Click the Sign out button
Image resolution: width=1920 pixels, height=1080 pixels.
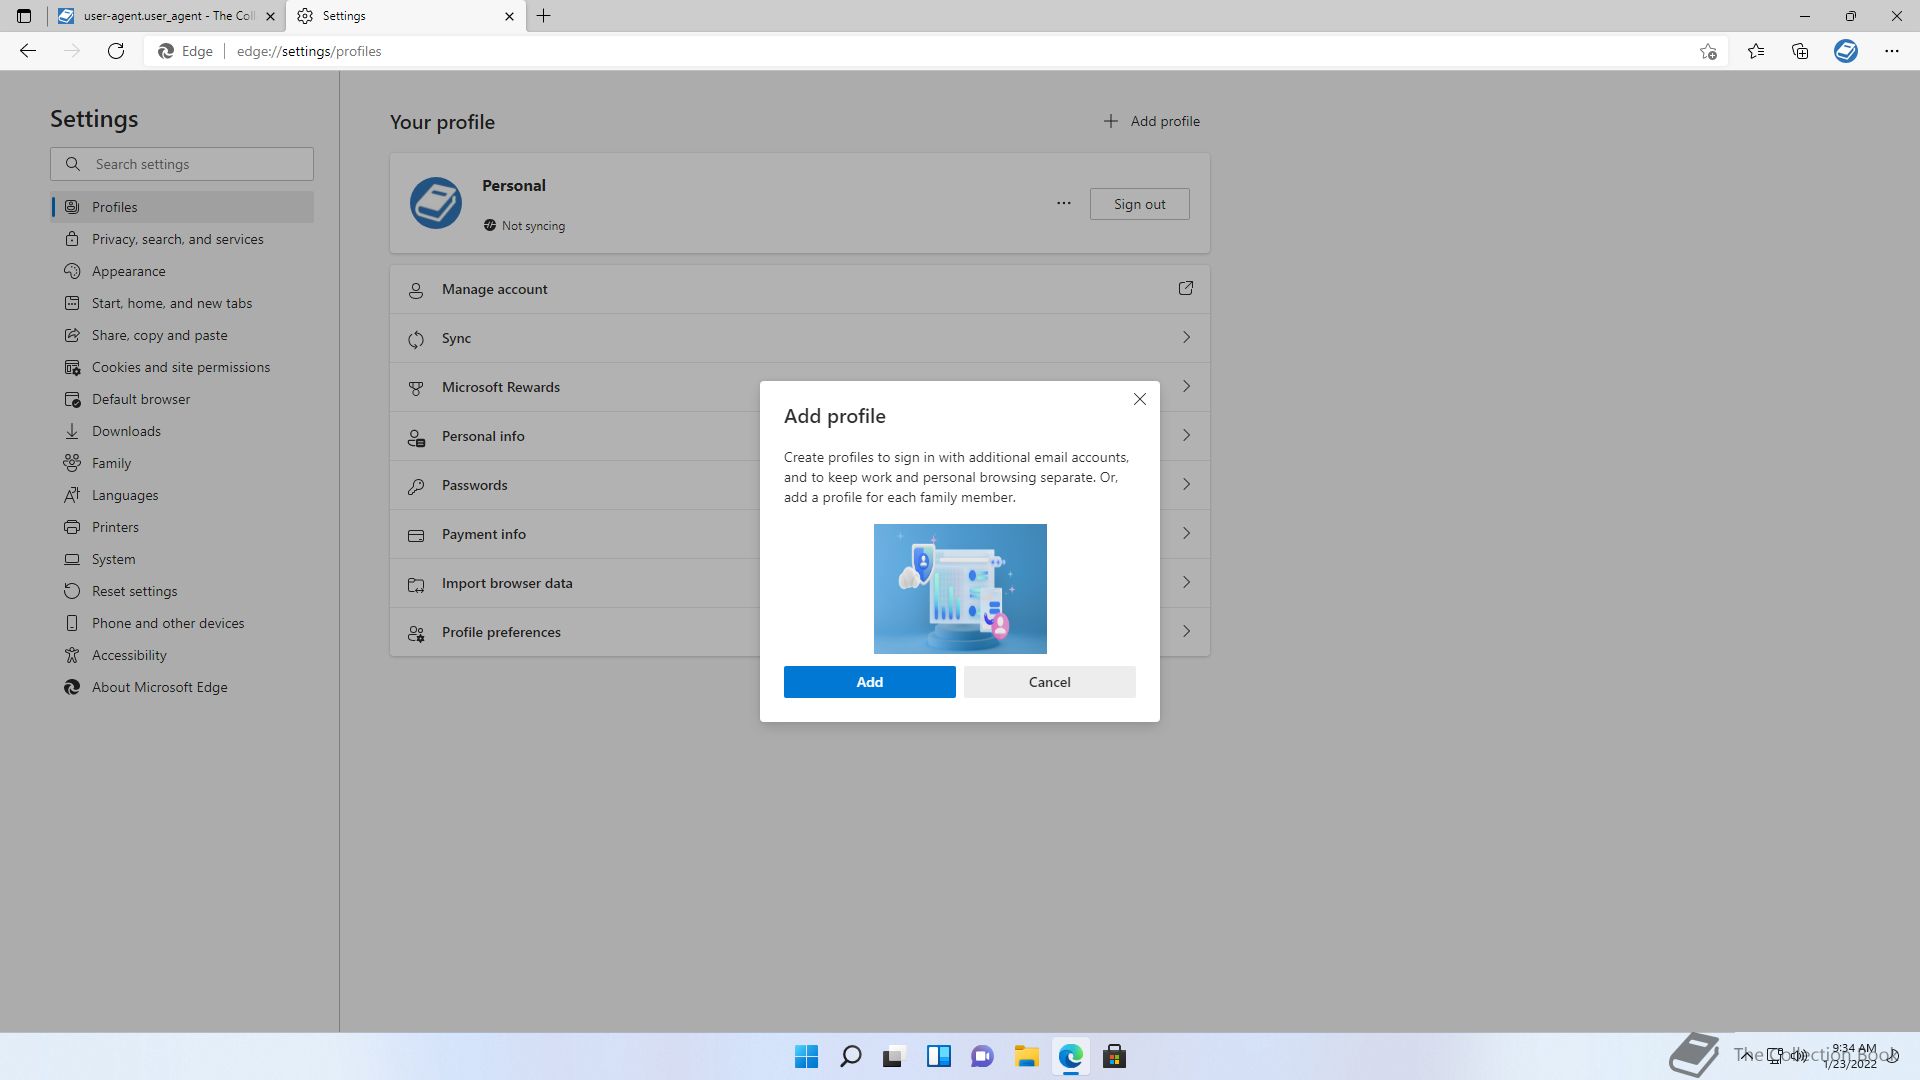tap(1139, 204)
